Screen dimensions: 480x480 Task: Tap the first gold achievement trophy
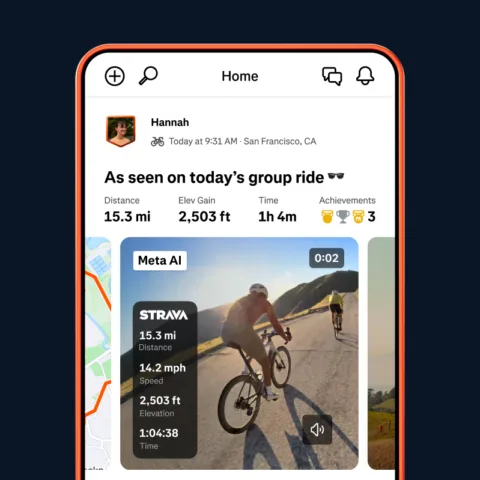pyautogui.click(x=327, y=217)
